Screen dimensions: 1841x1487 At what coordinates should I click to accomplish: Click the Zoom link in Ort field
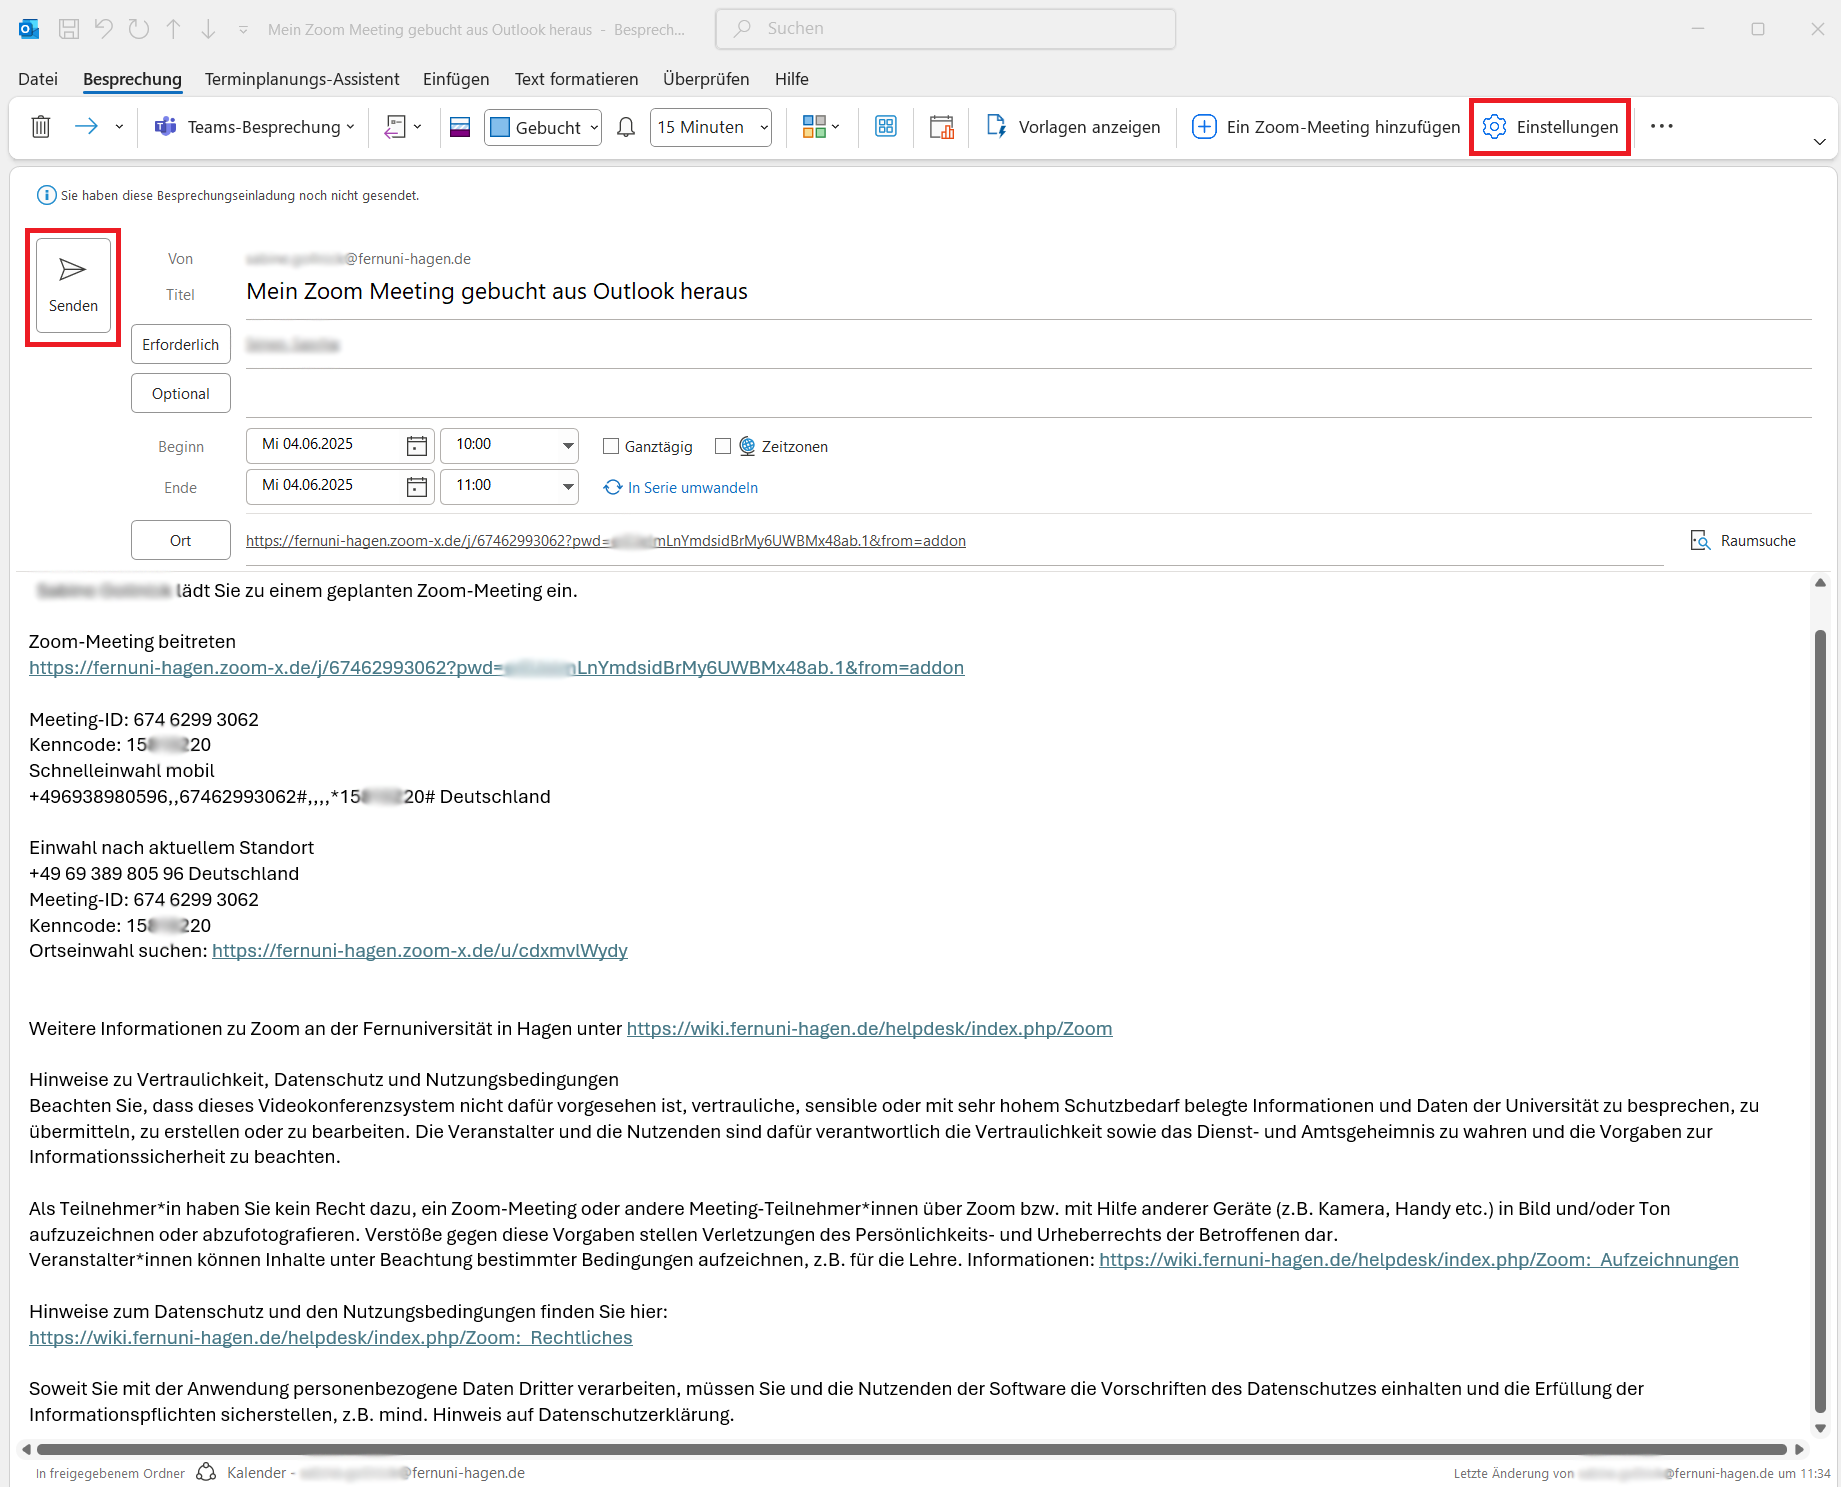[x=606, y=541]
